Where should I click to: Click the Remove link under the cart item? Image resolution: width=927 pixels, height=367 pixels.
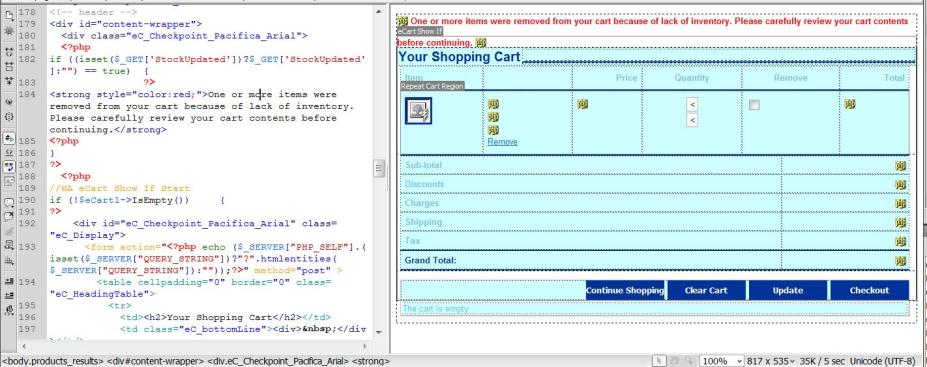(502, 142)
